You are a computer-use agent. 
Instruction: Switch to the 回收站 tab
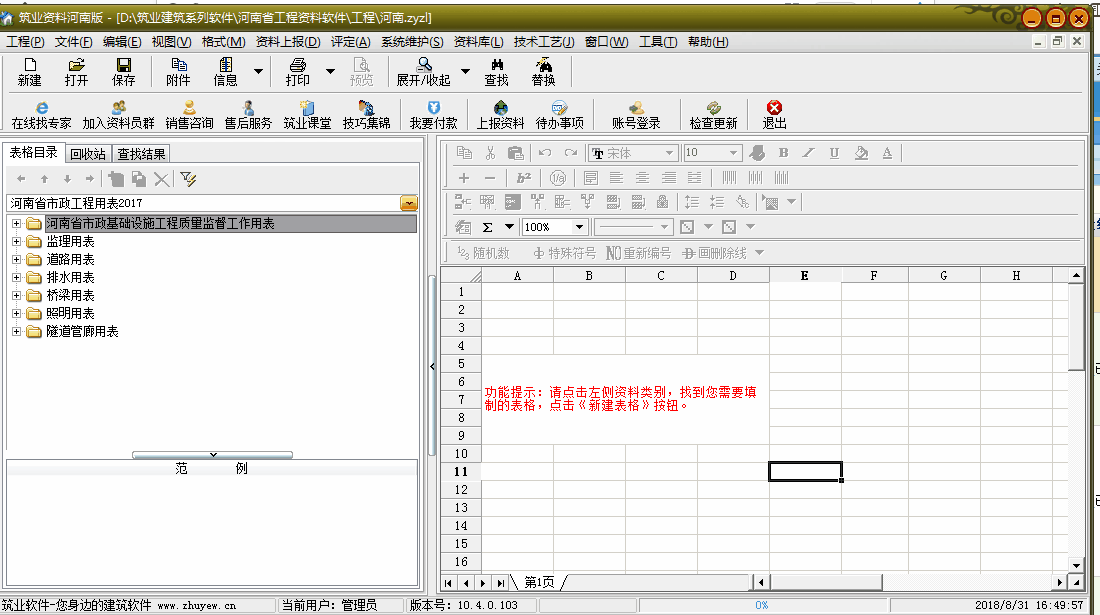coord(87,154)
